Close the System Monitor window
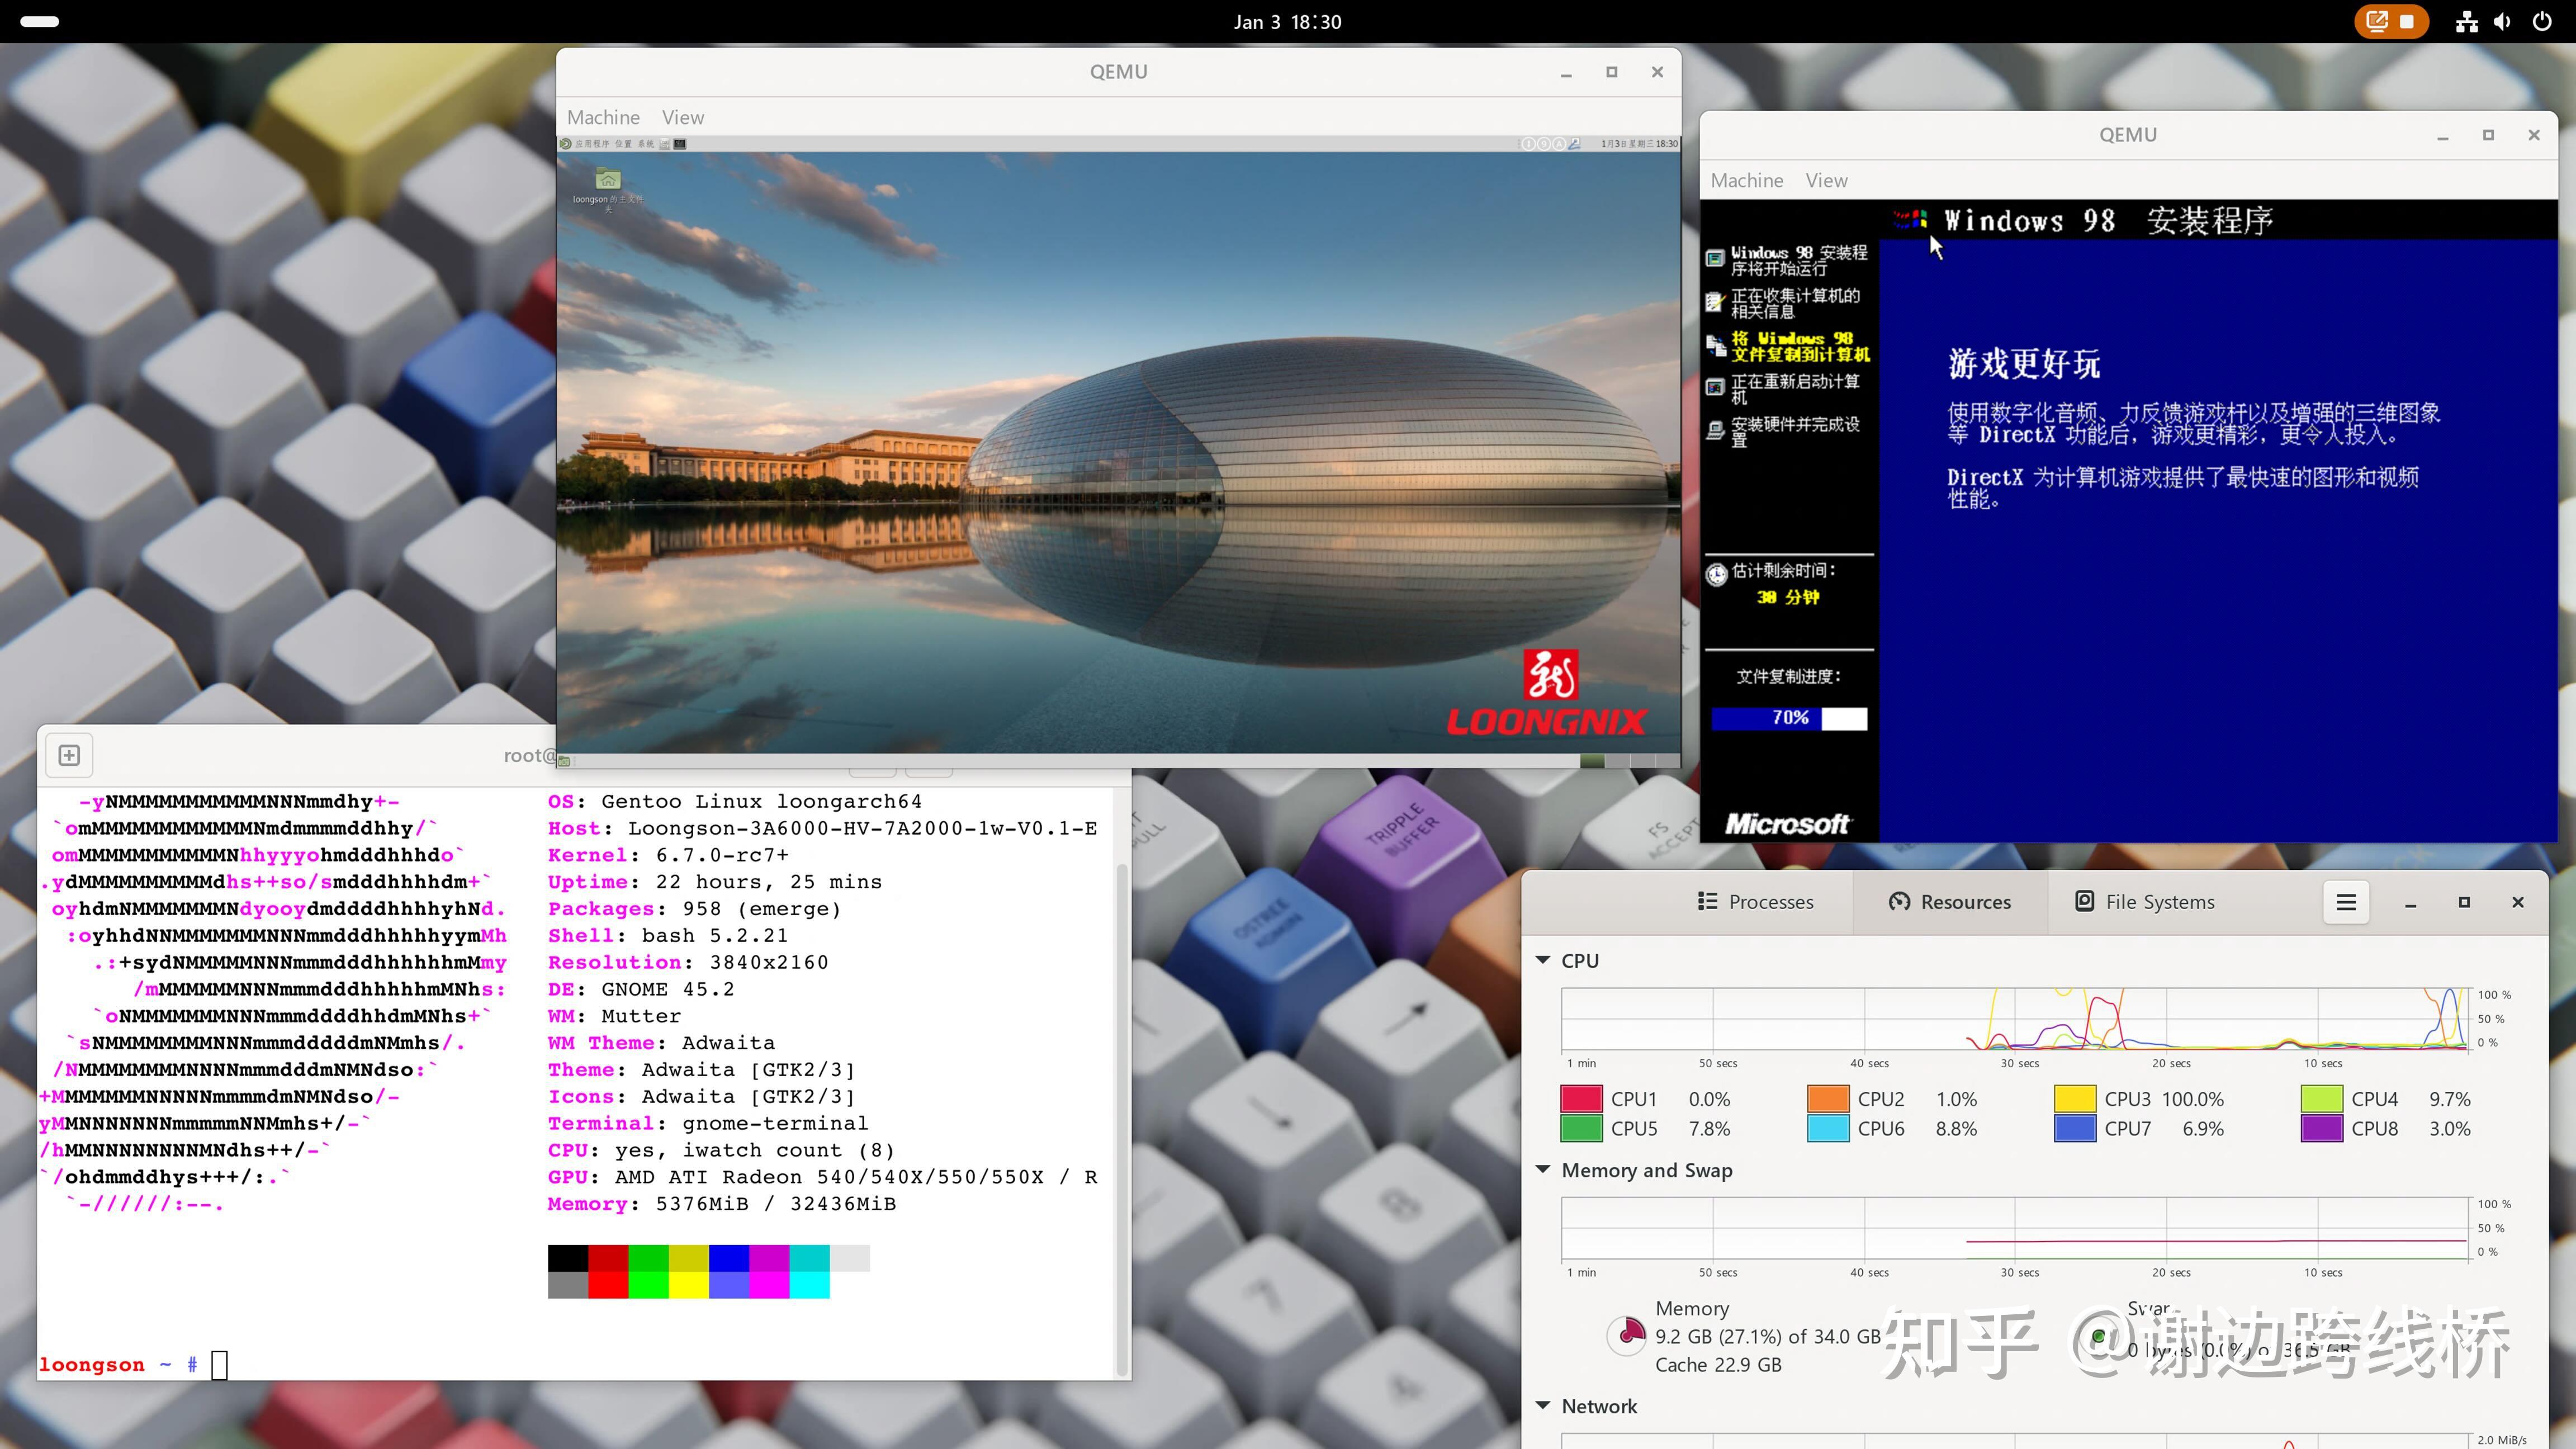Screen dimensions: 2576x1449 2518,902
